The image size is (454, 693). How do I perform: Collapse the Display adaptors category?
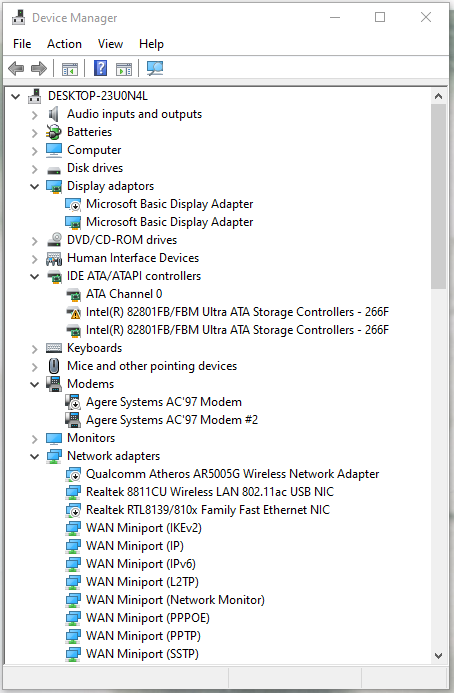[x=34, y=187]
